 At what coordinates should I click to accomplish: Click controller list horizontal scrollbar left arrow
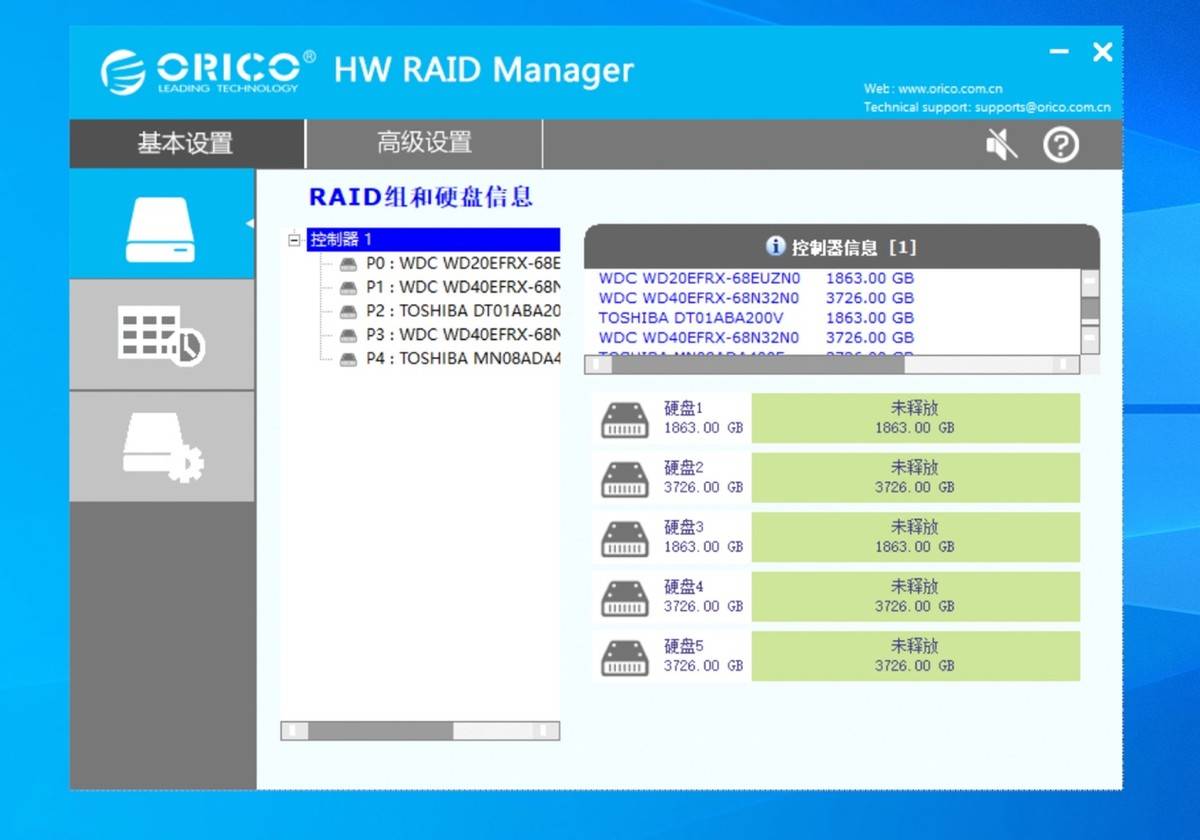[x=598, y=365]
